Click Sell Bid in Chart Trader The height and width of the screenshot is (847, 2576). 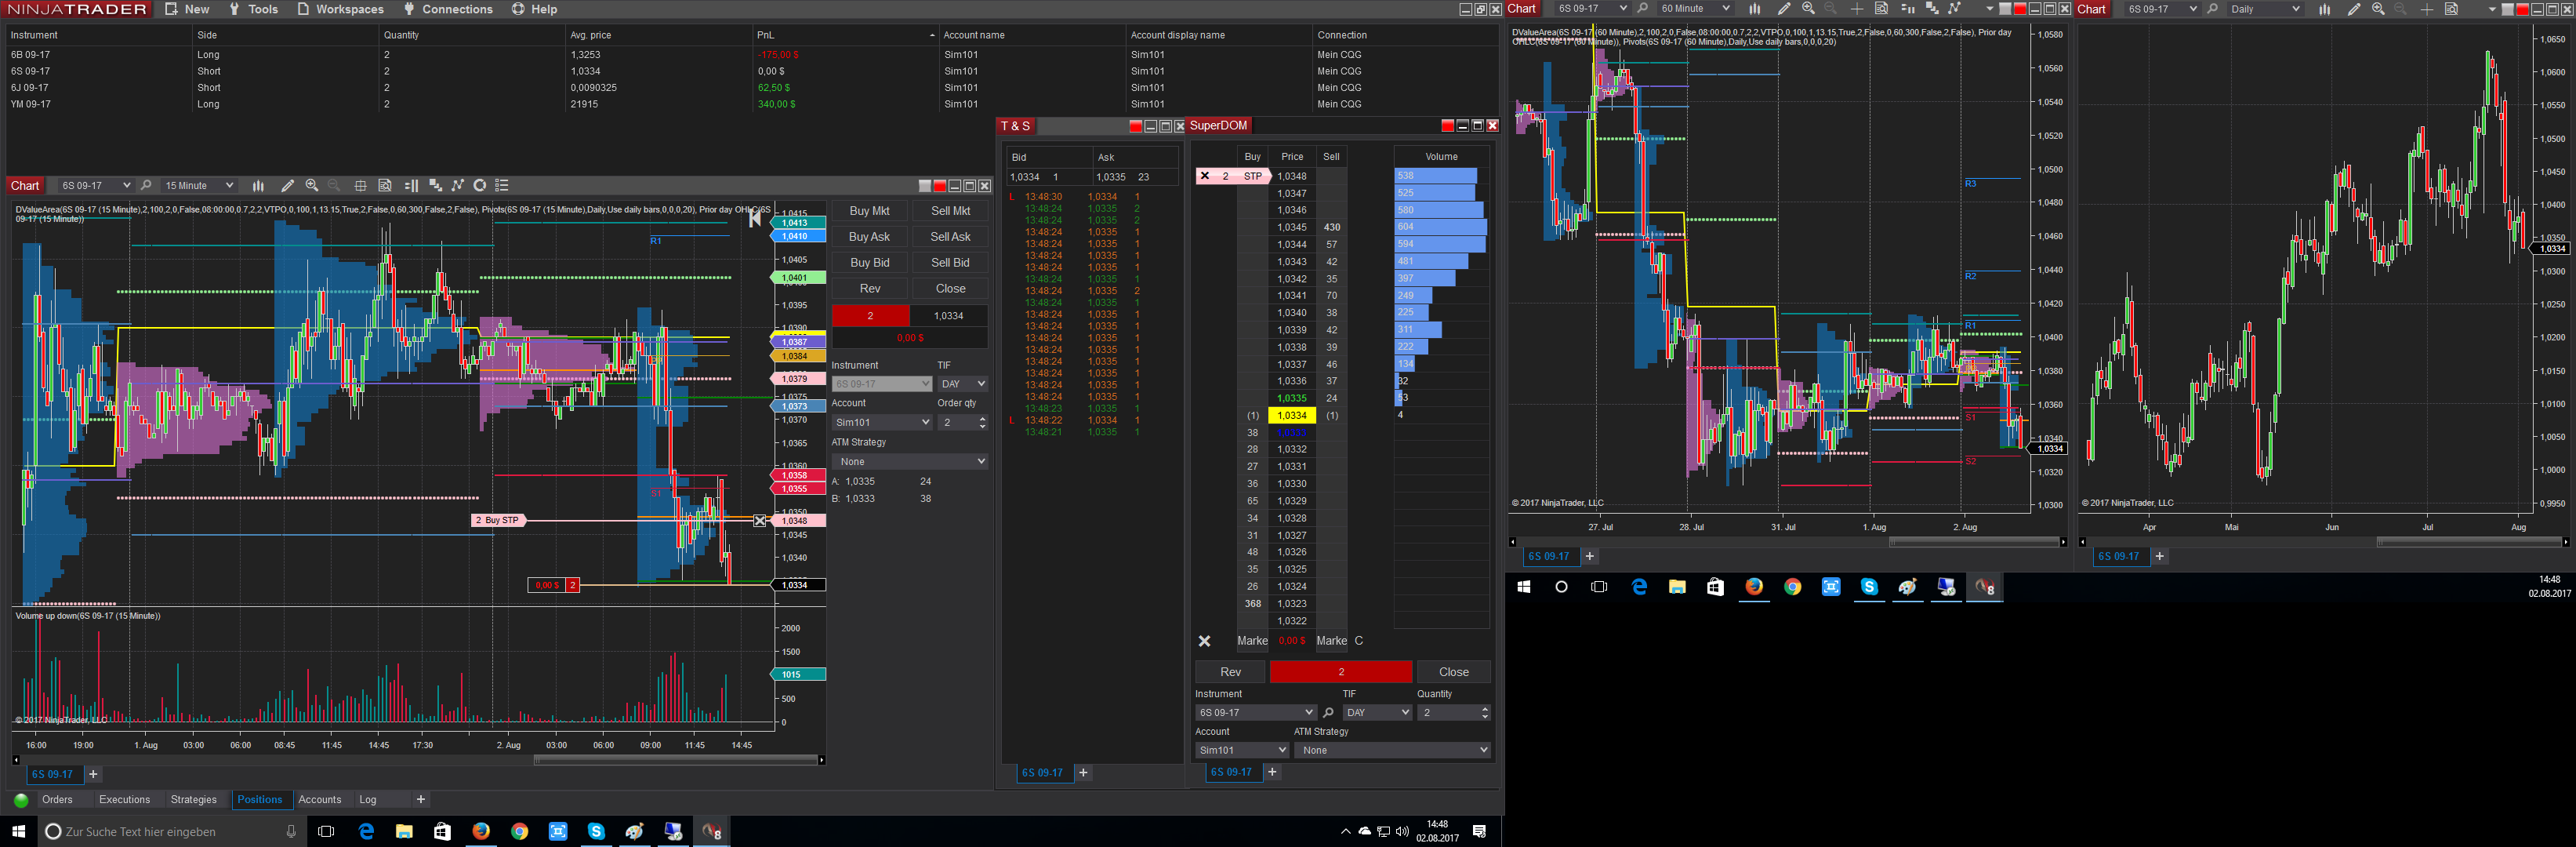coord(950,263)
